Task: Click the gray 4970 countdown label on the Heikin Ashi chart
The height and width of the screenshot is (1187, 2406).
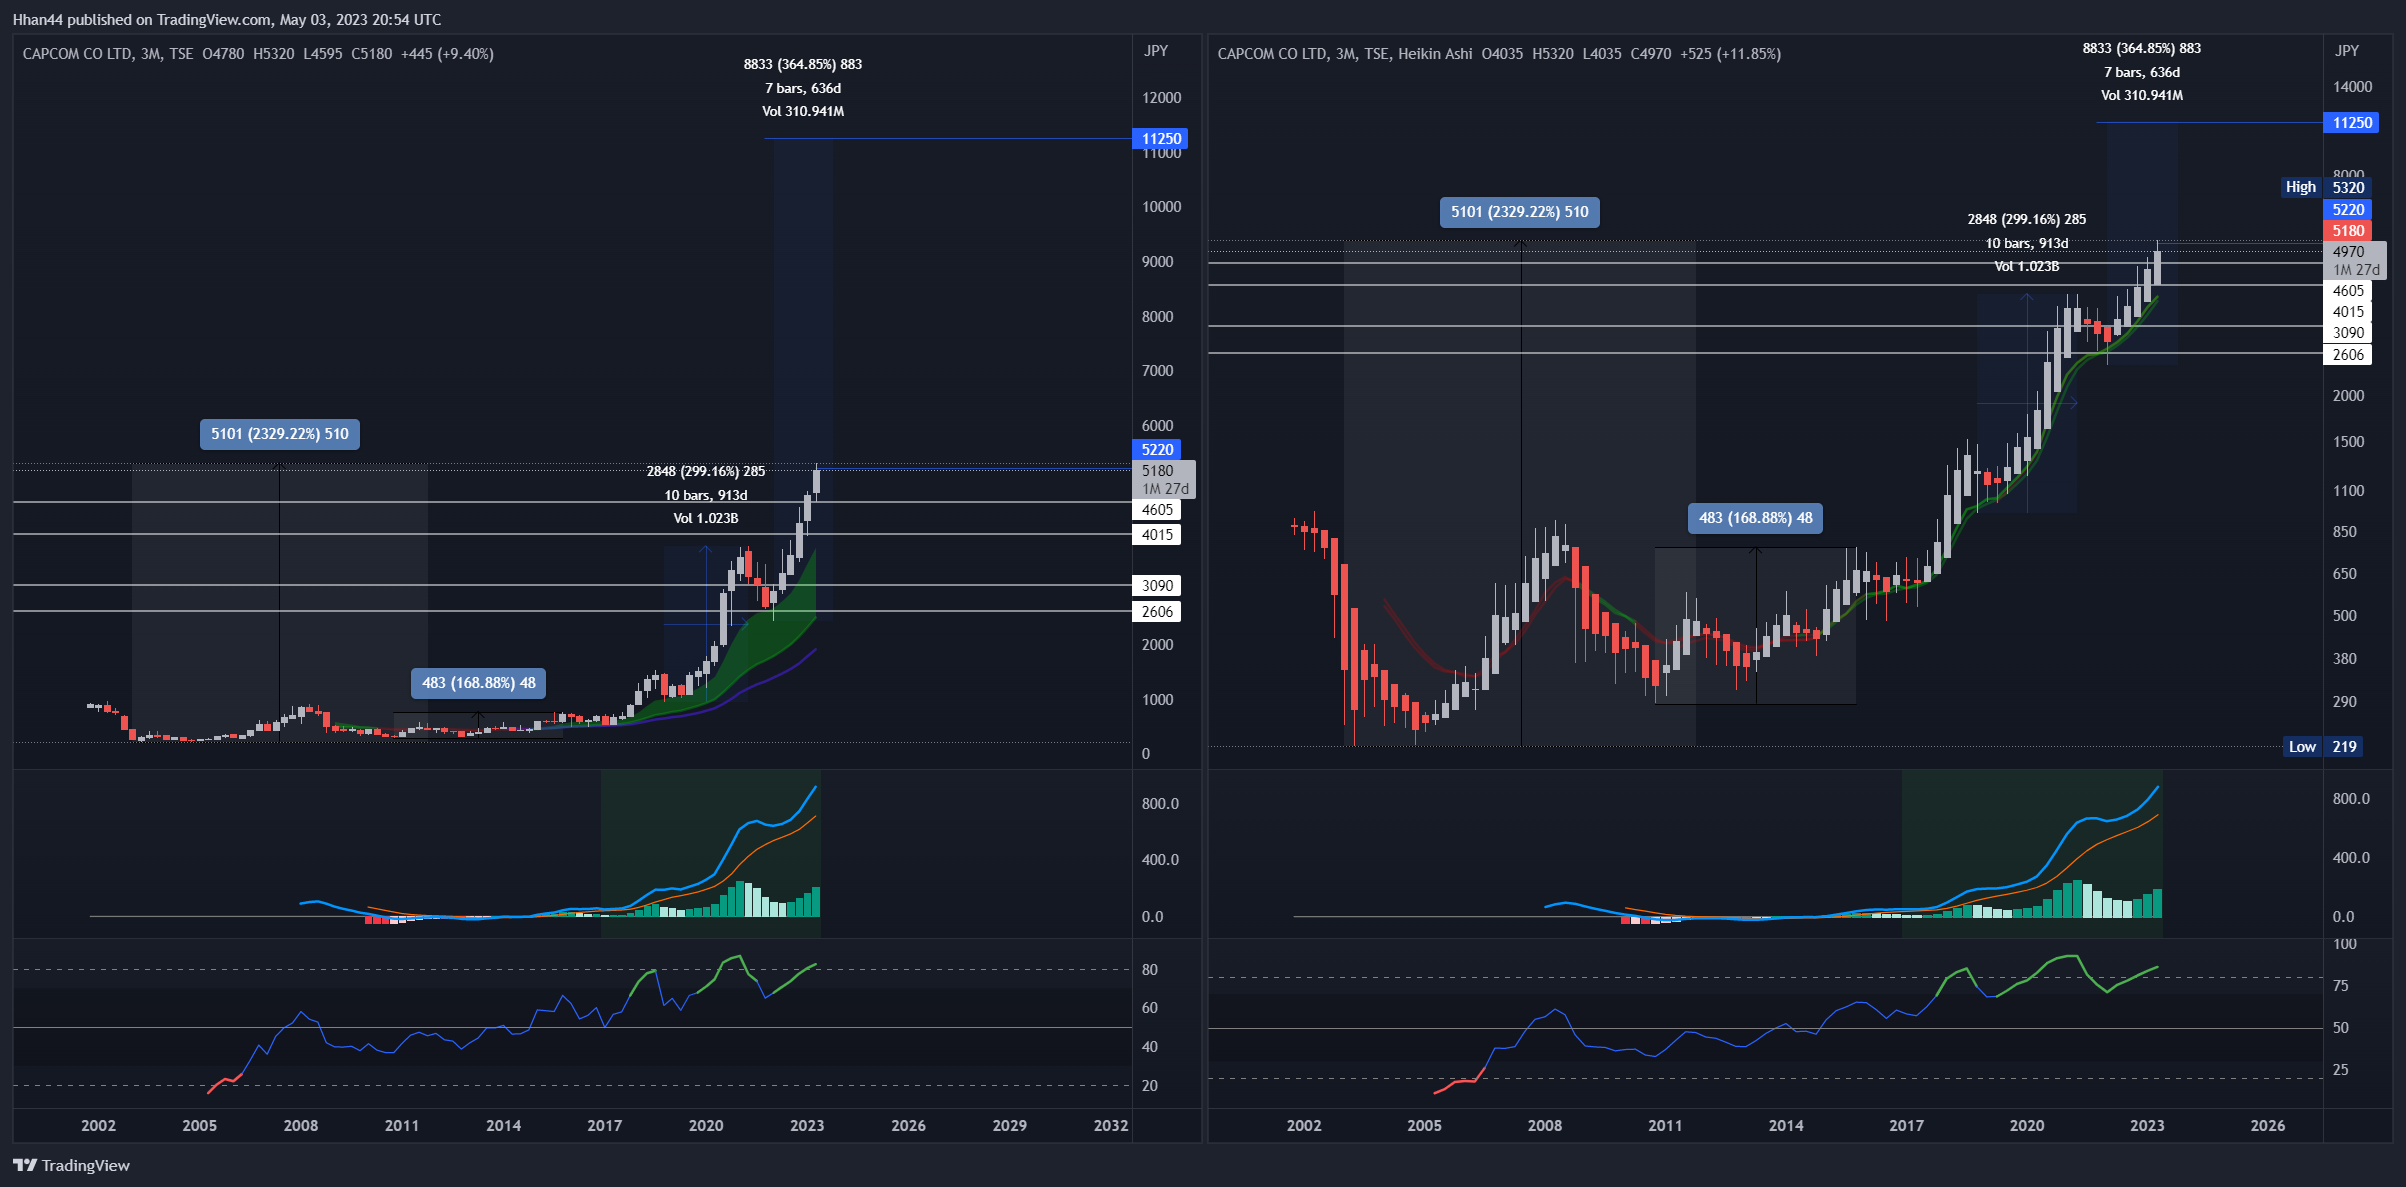Action: tap(2355, 261)
